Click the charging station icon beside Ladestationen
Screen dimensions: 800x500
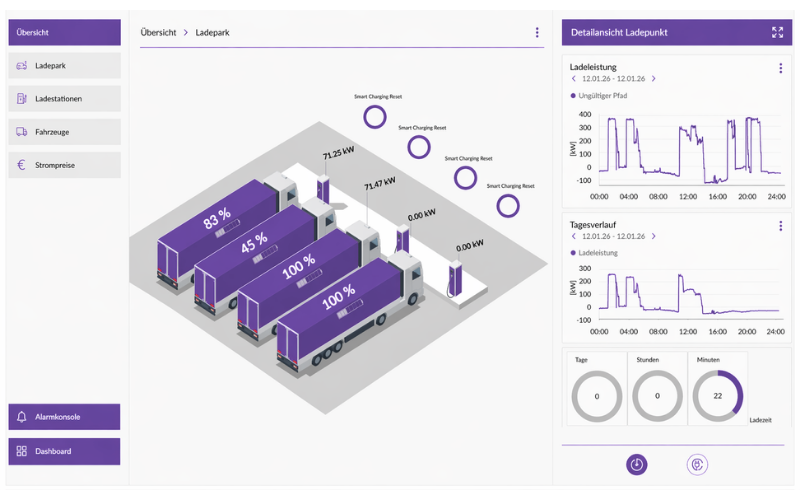pos(21,99)
